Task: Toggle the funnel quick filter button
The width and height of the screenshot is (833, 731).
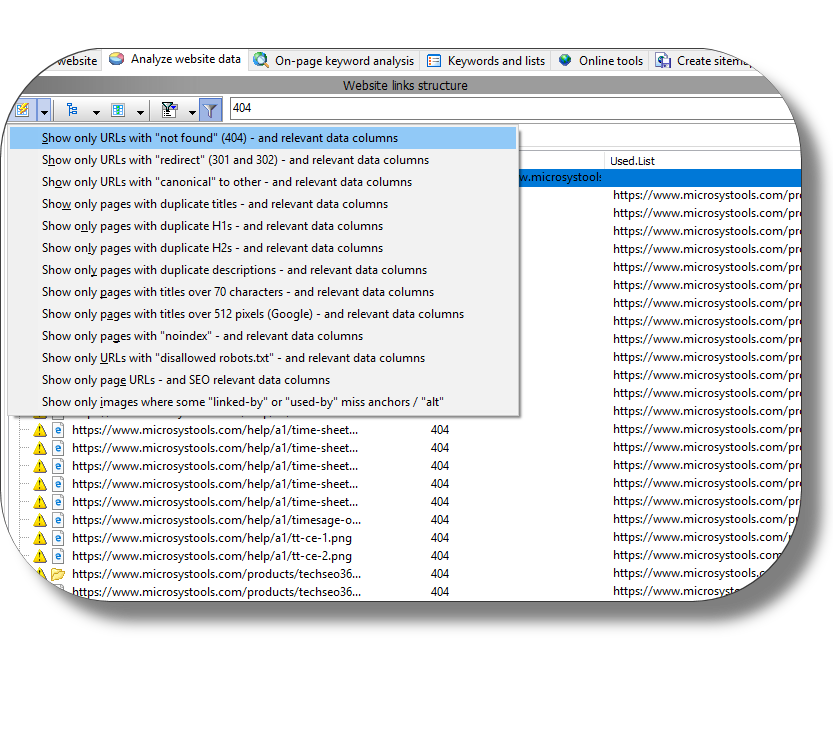Action: 210,110
